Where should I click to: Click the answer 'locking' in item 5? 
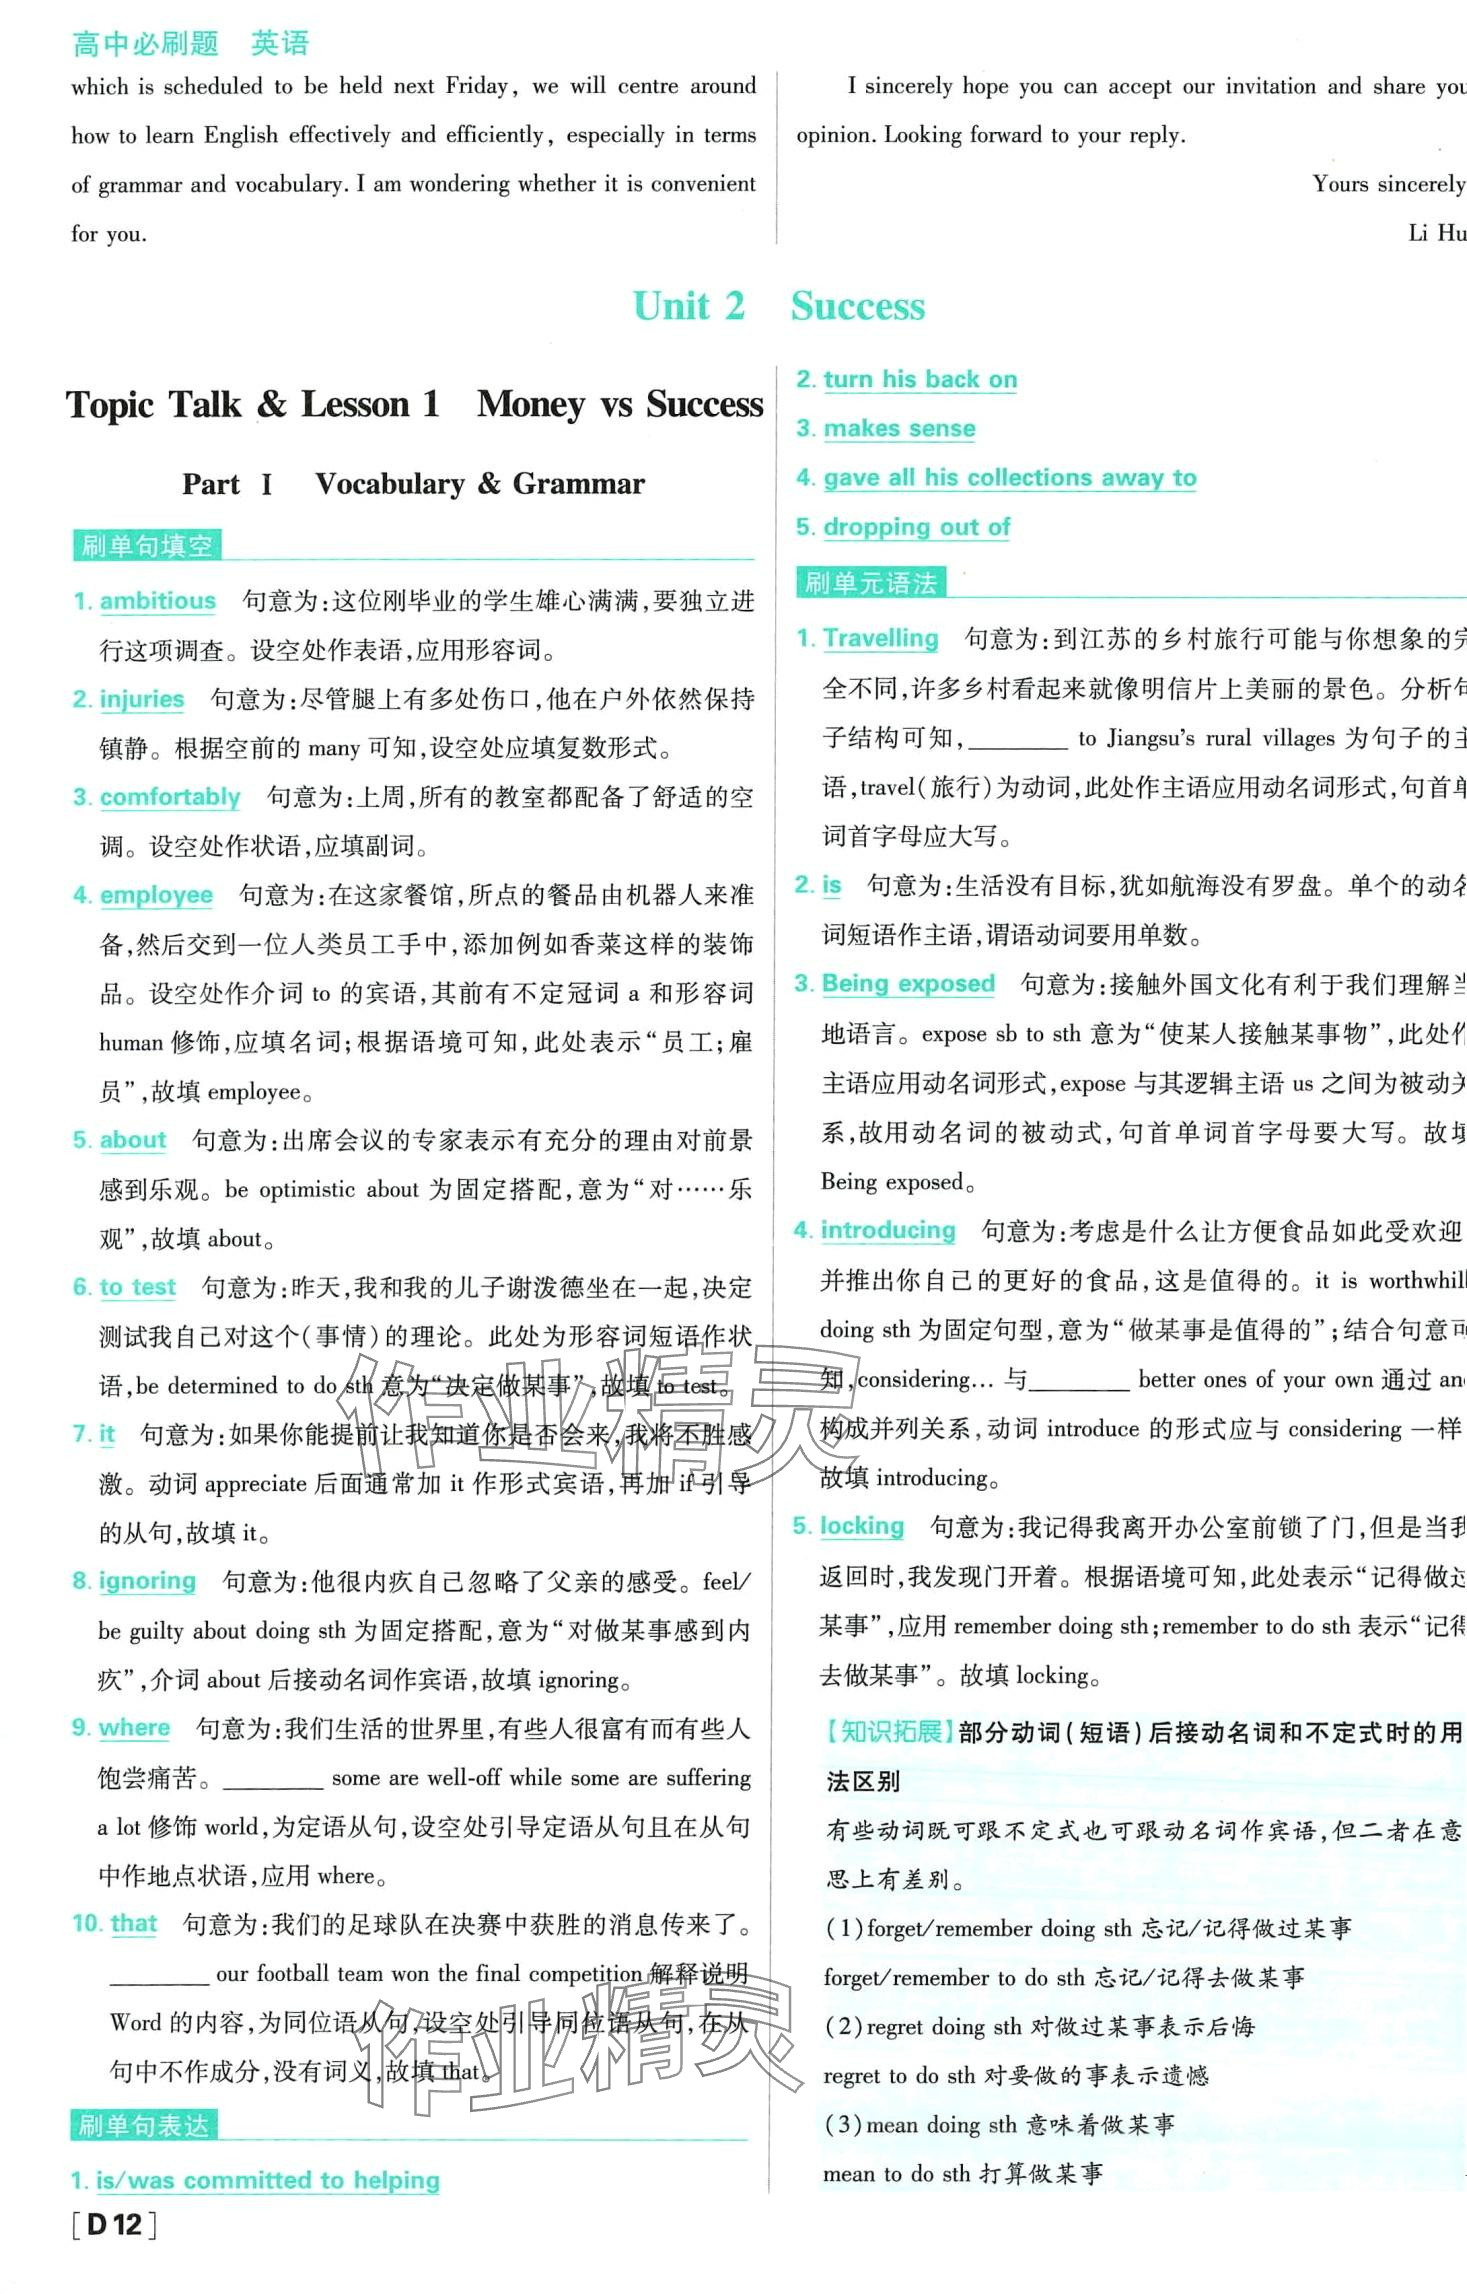point(862,1526)
